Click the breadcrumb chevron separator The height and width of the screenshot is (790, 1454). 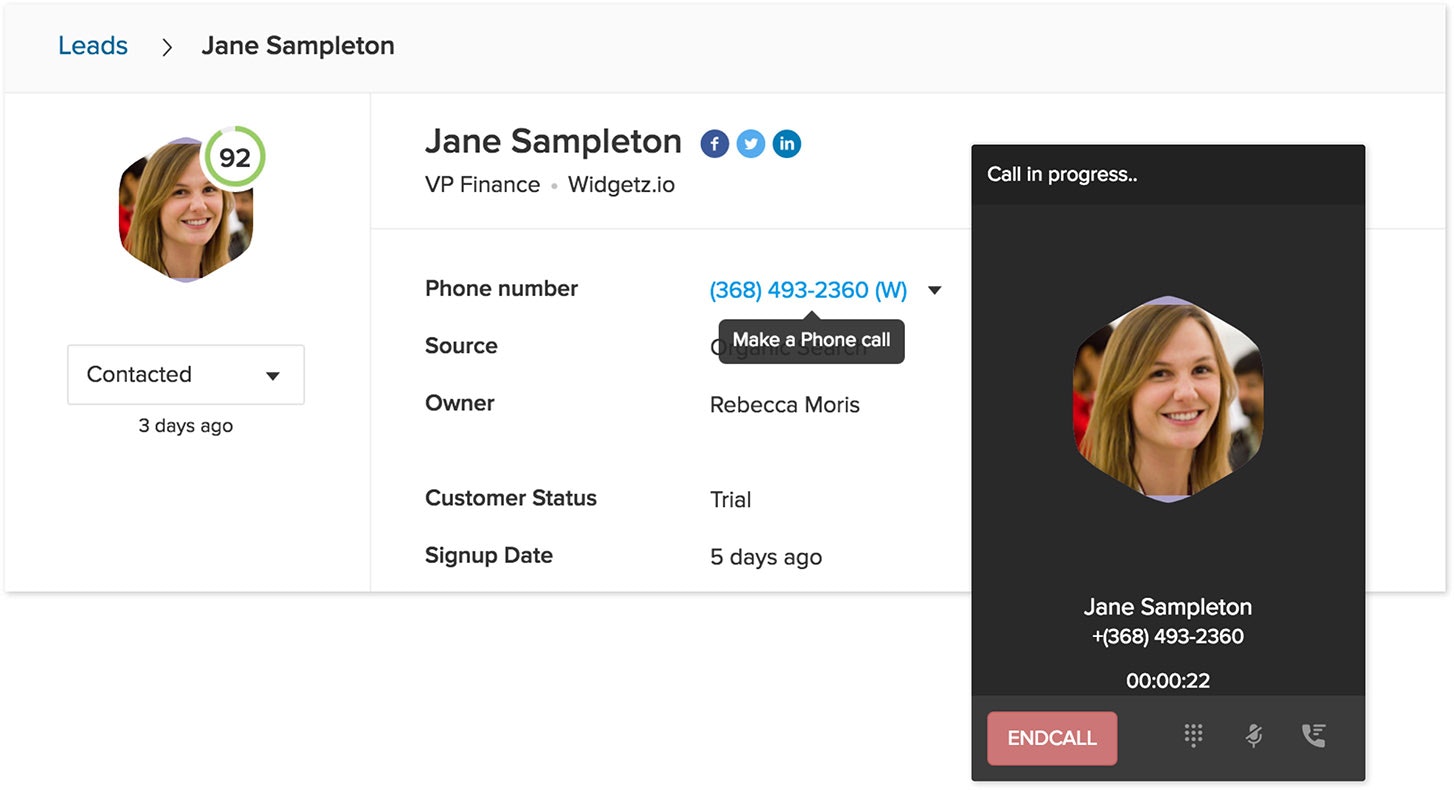[x=167, y=47]
